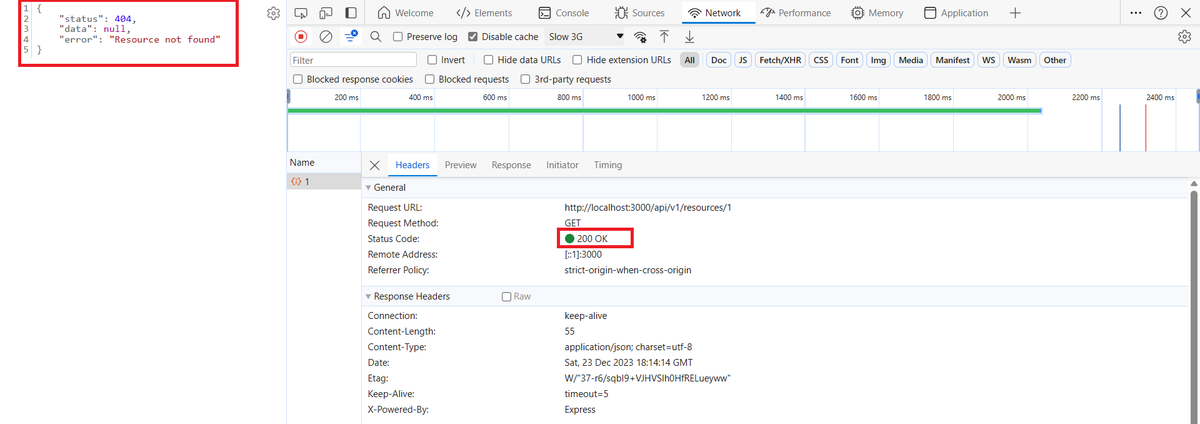Collapse the General section
The image size is (1200, 424).
click(x=368, y=188)
